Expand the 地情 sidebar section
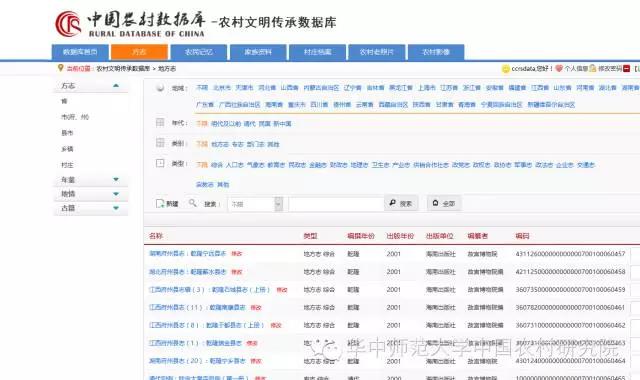 coord(116,194)
